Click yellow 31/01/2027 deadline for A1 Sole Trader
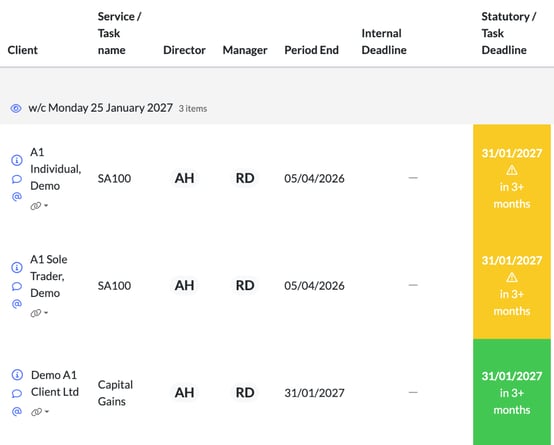 tap(512, 260)
